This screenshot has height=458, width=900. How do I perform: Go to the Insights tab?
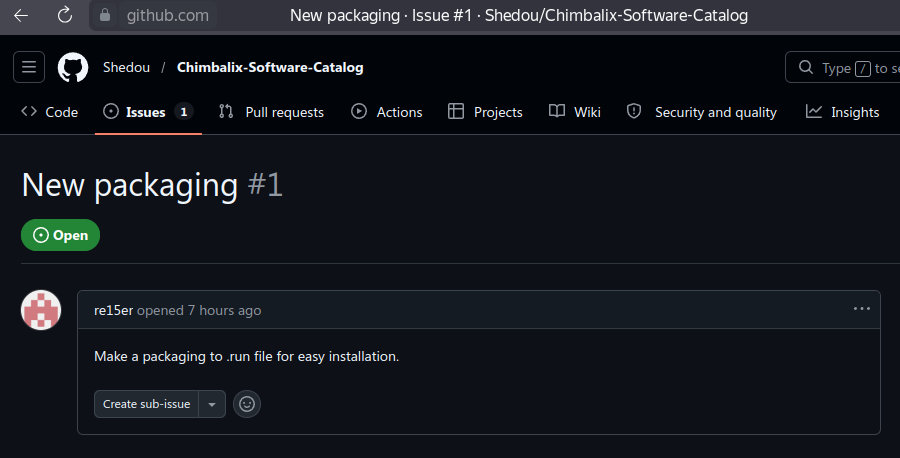click(x=842, y=112)
